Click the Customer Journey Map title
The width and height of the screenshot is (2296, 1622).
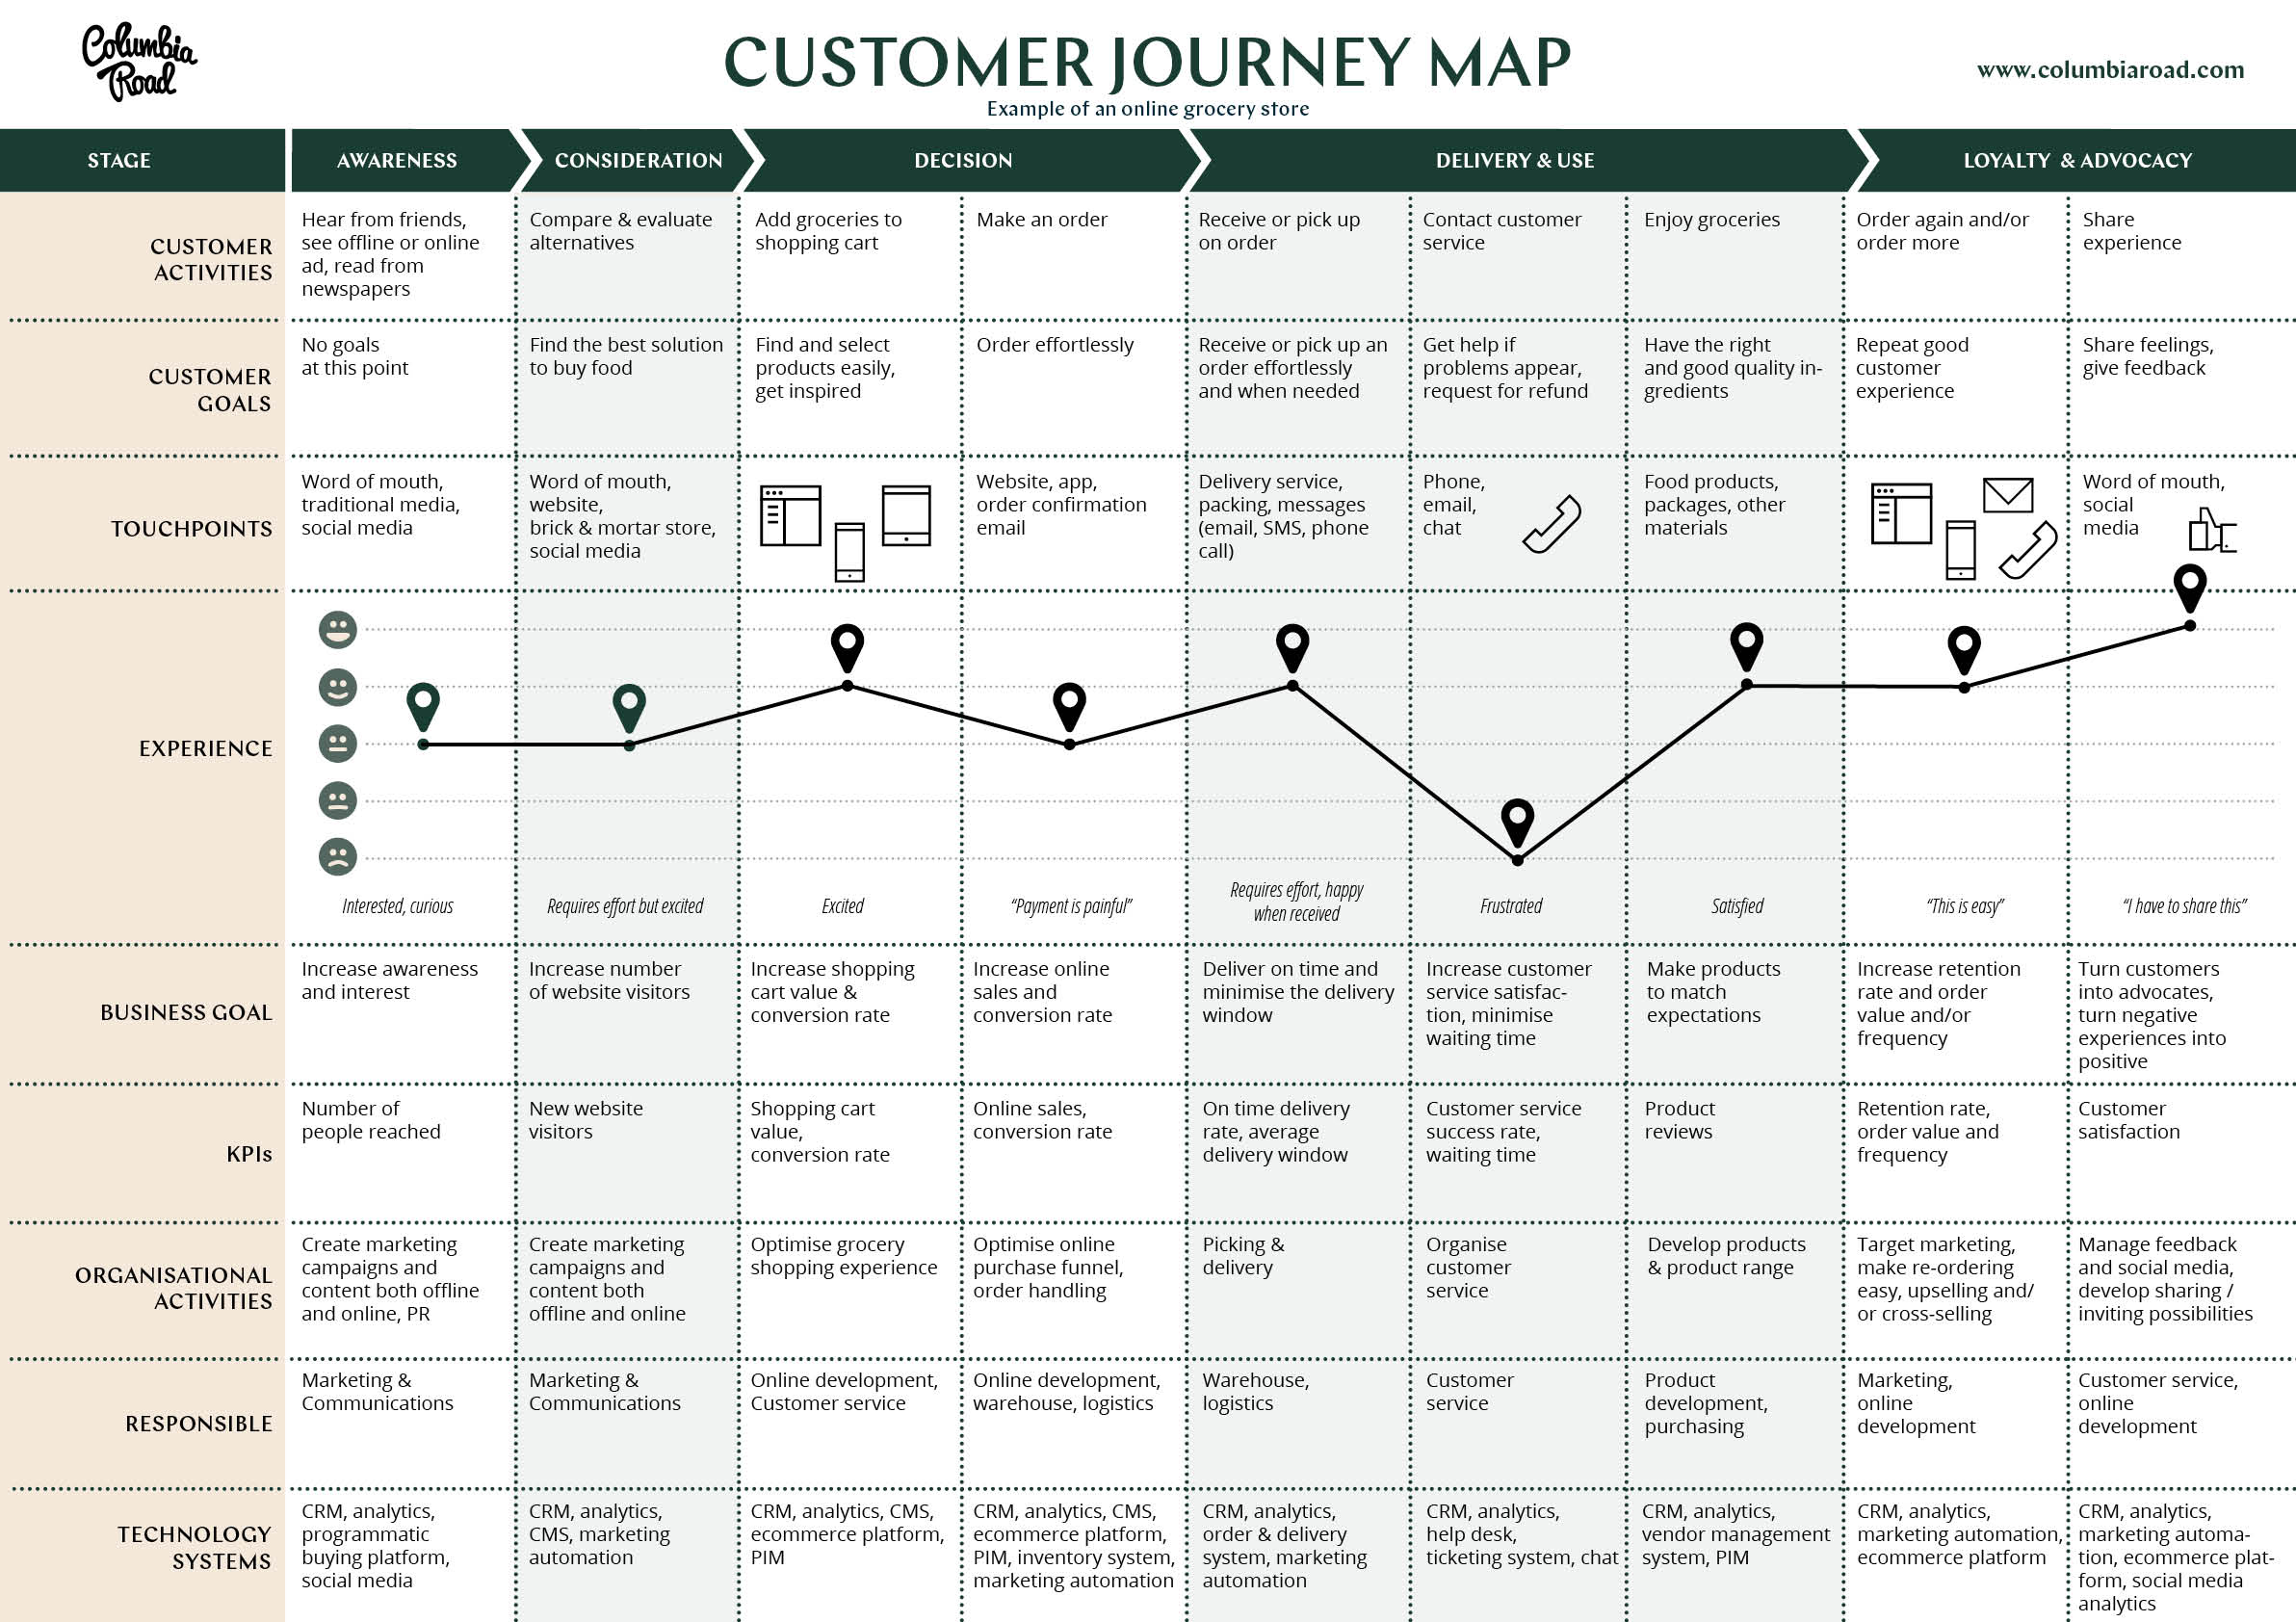(x=1148, y=53)
